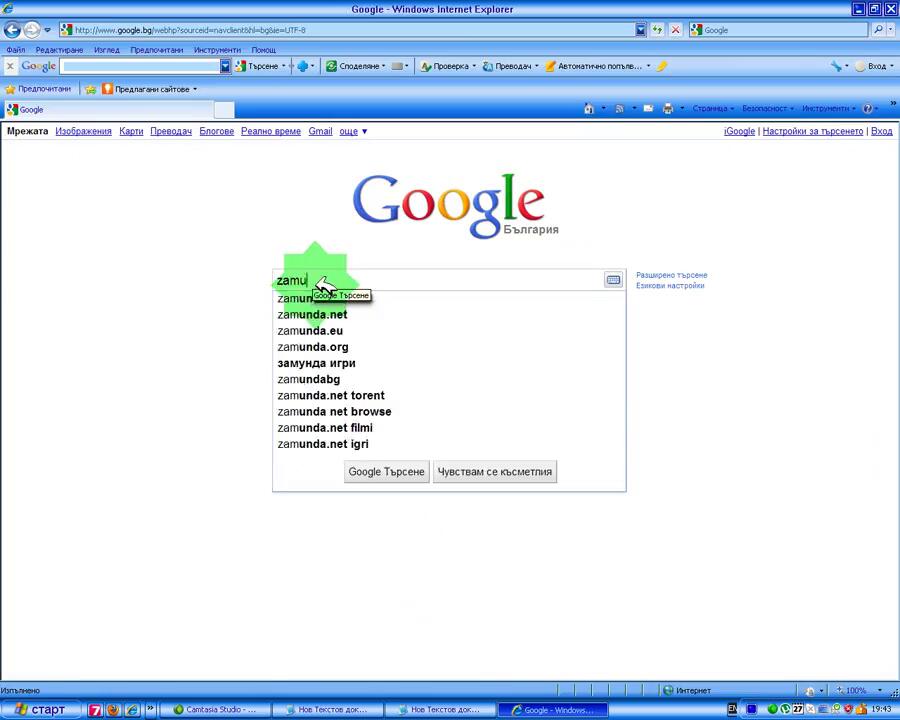Click the Print icon in command bar
900x720 pixels.
tap(667, 109)
